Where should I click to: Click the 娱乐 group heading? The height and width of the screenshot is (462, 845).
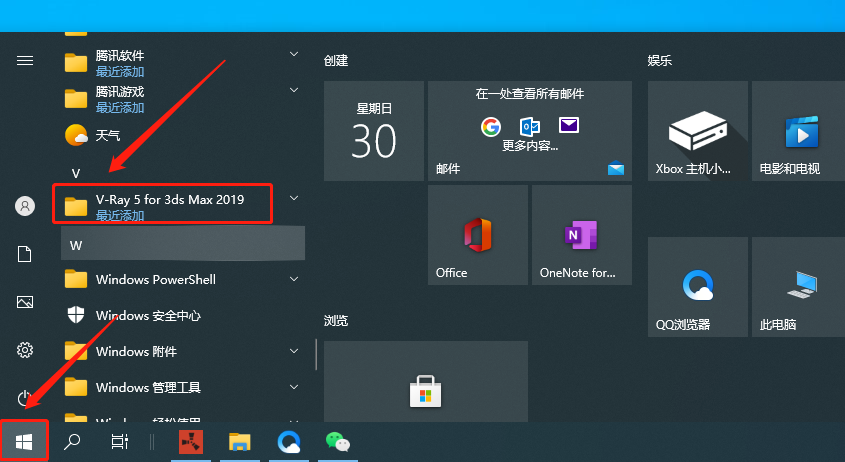coord(660,60)
